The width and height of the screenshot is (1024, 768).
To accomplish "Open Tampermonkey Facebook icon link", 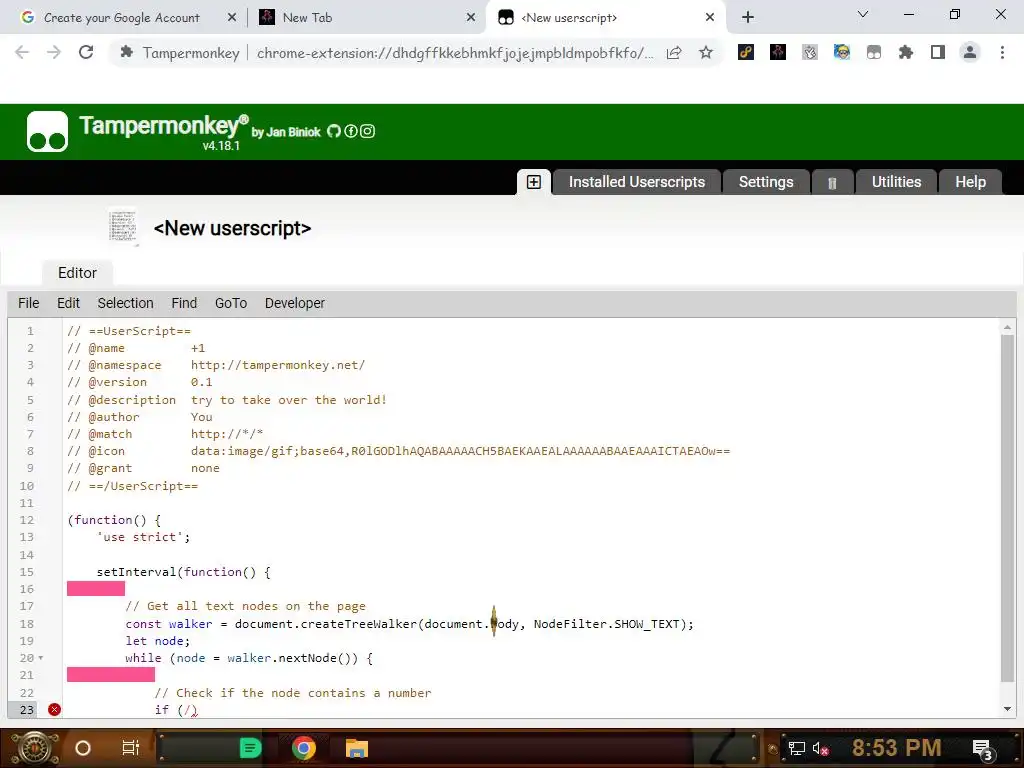I will (351, 131).
